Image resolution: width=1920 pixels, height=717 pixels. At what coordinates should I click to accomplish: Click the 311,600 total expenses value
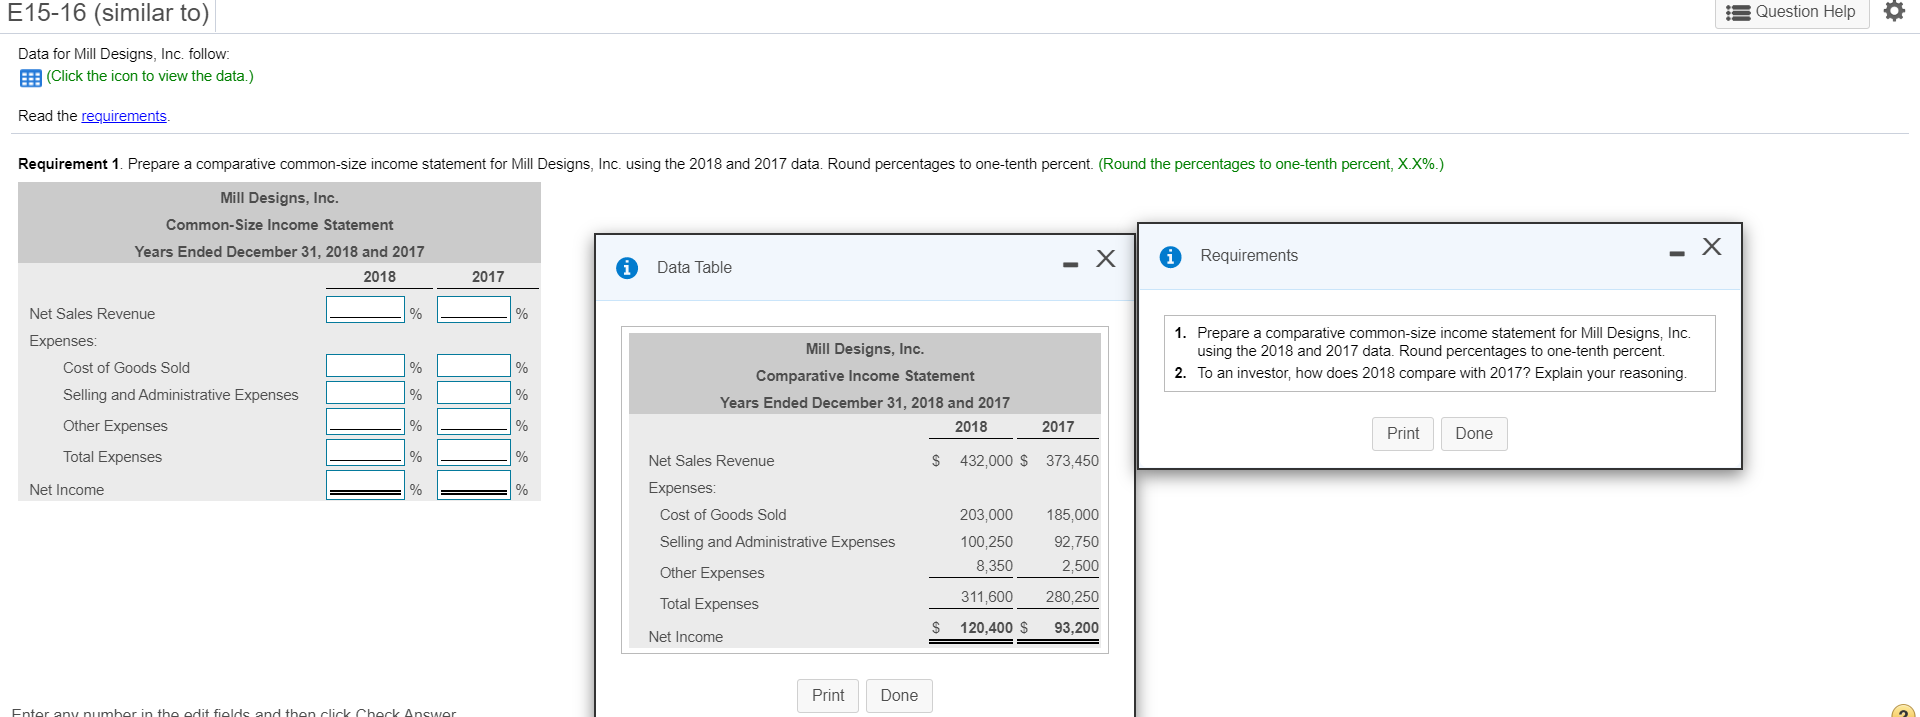(x=986, y=597)
